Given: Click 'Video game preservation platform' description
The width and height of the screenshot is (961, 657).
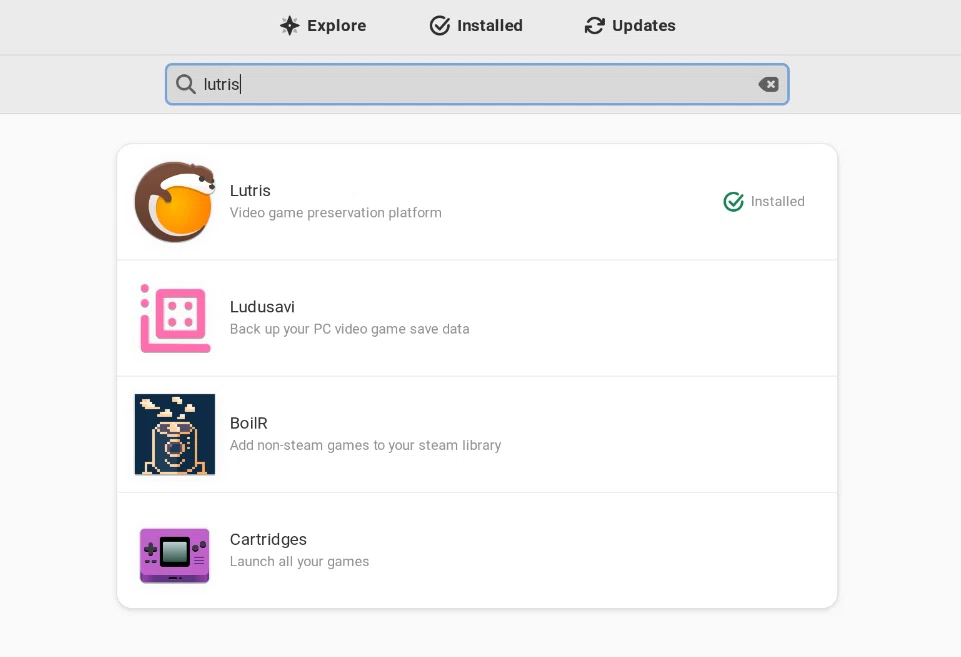Looking at the screenshot, I should tap(336, 213).
